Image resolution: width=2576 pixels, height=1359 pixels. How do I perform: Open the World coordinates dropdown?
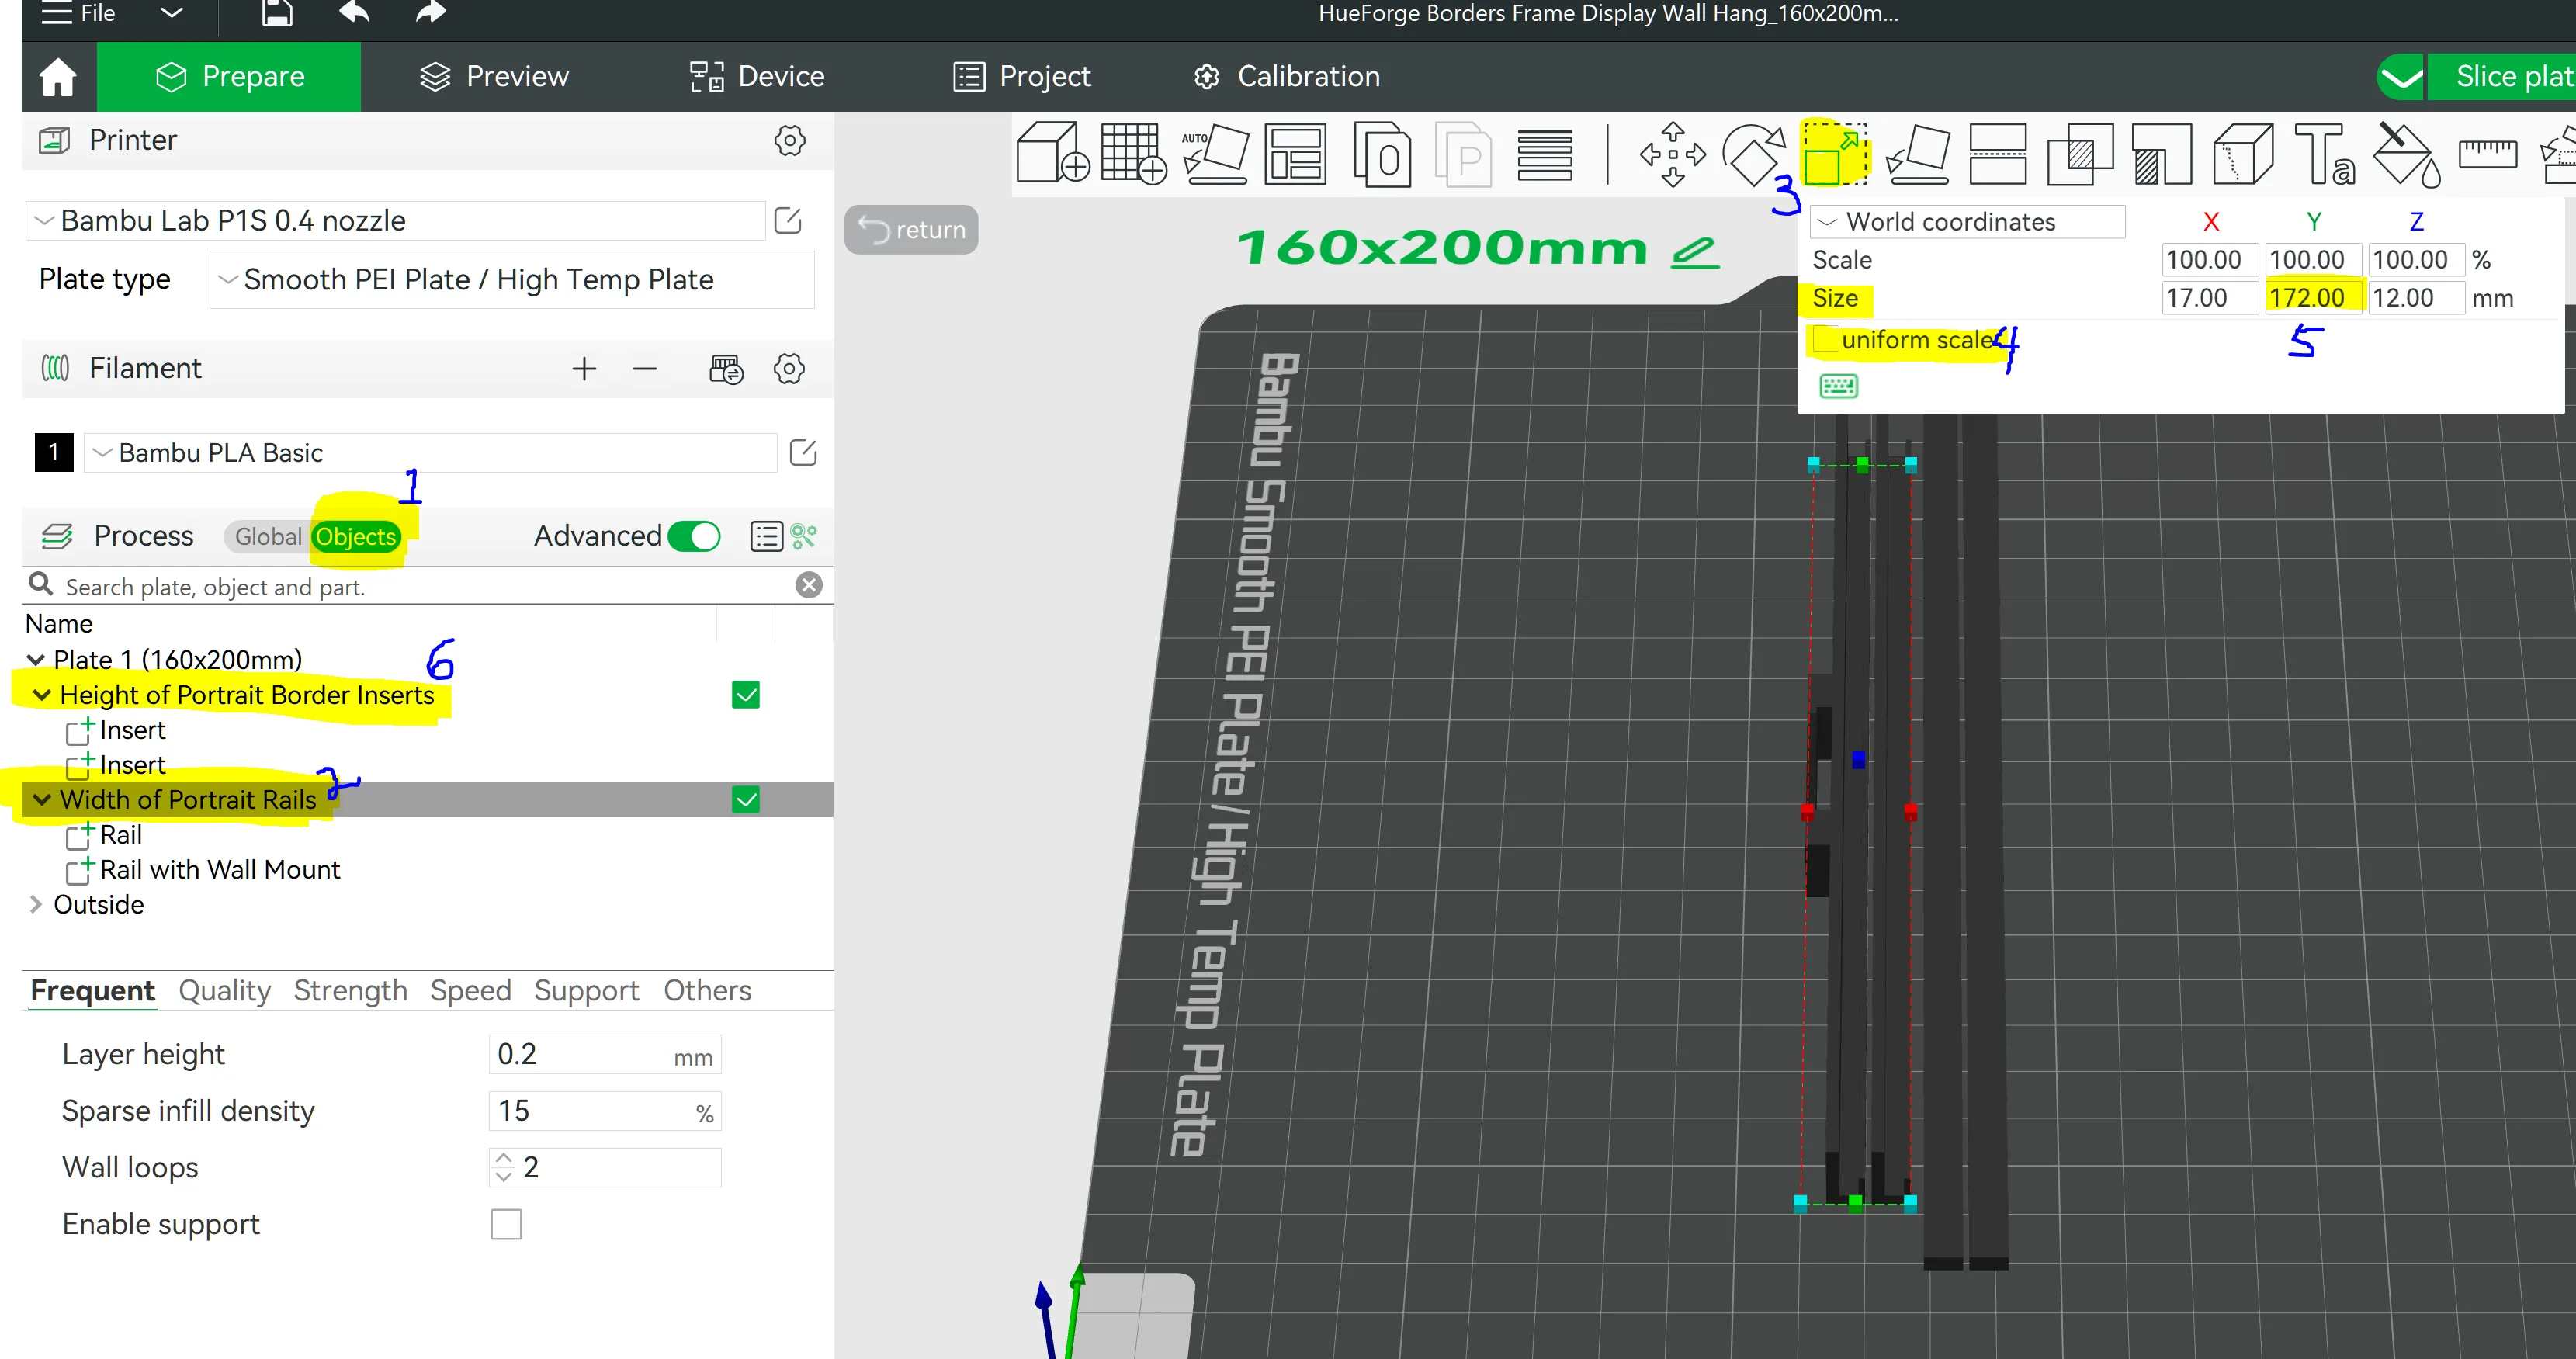point(1966,221)
